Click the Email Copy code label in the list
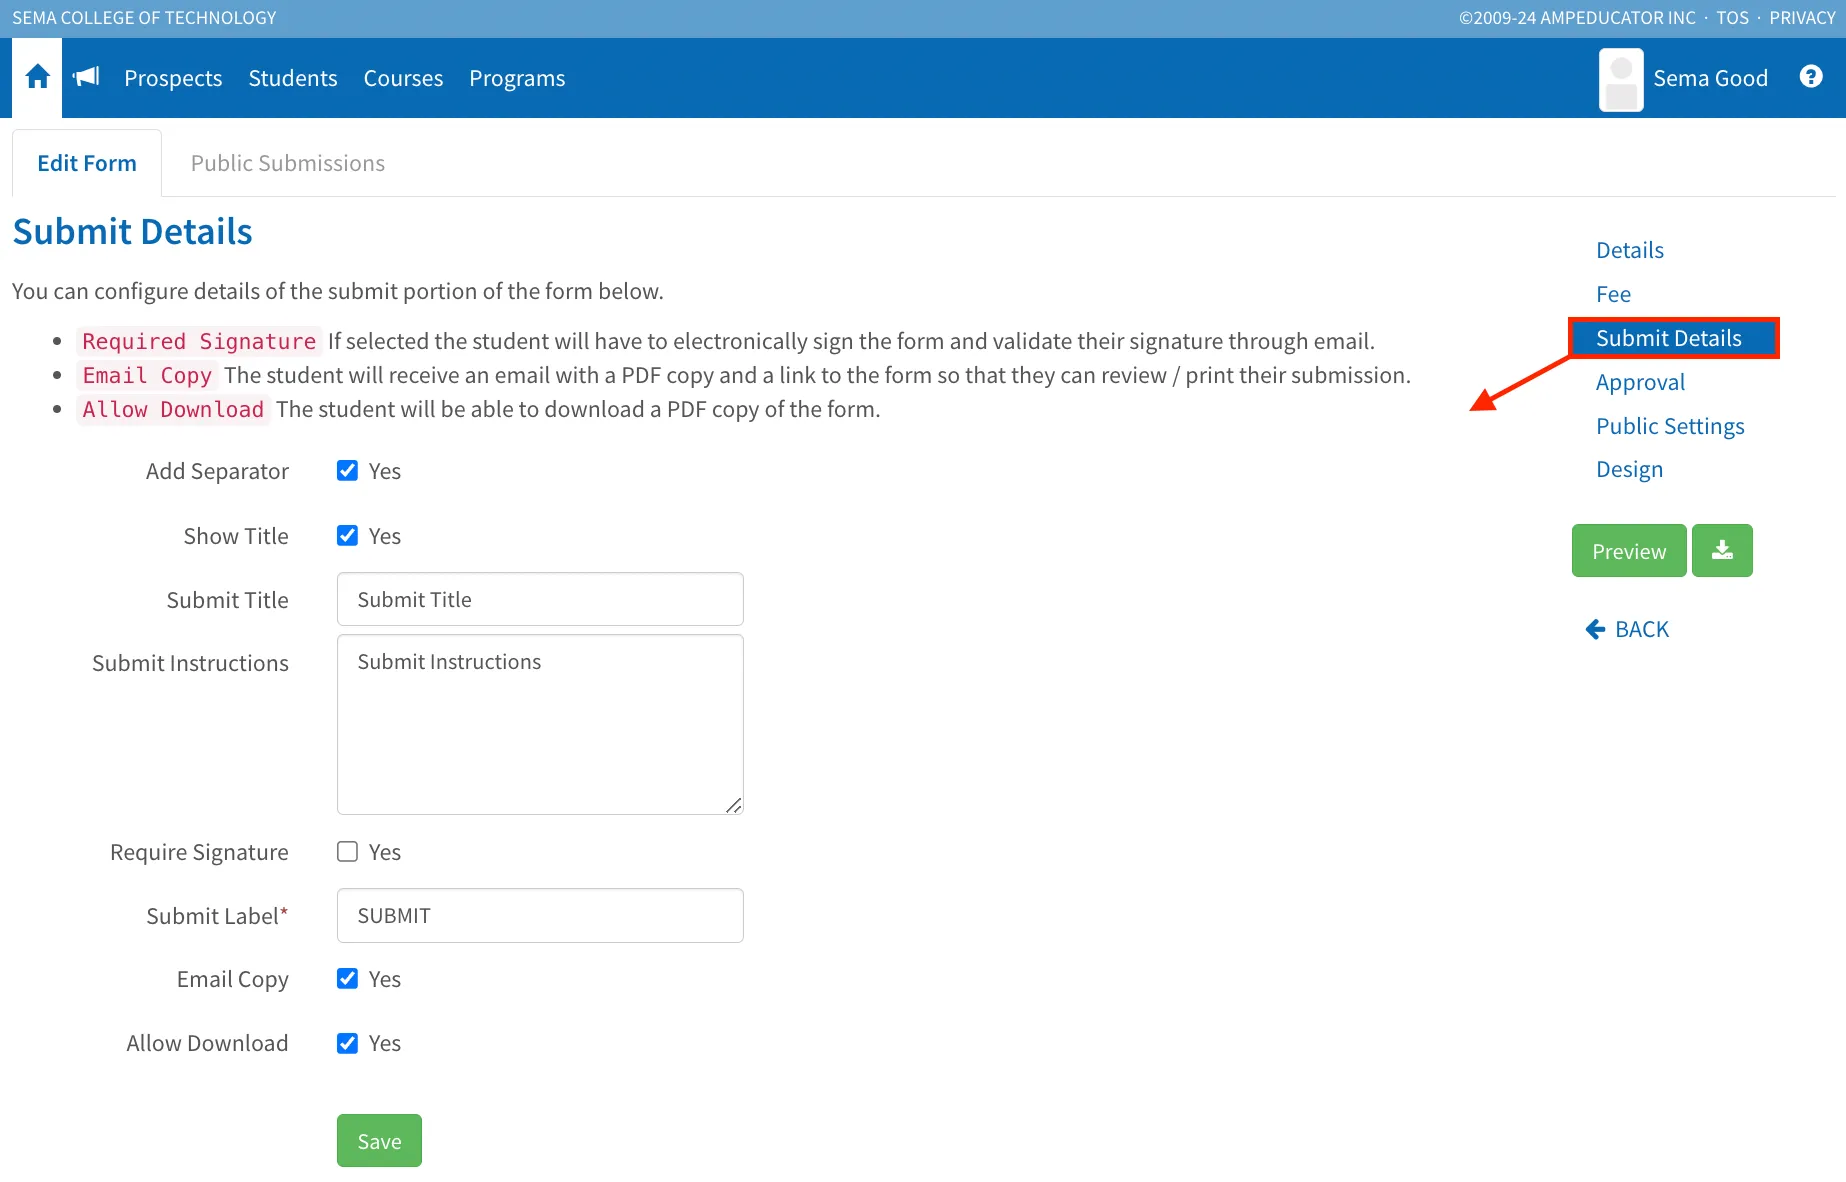Image resolution: width=1846 pixels, height=1182 pixels. [x=147, y=375]
